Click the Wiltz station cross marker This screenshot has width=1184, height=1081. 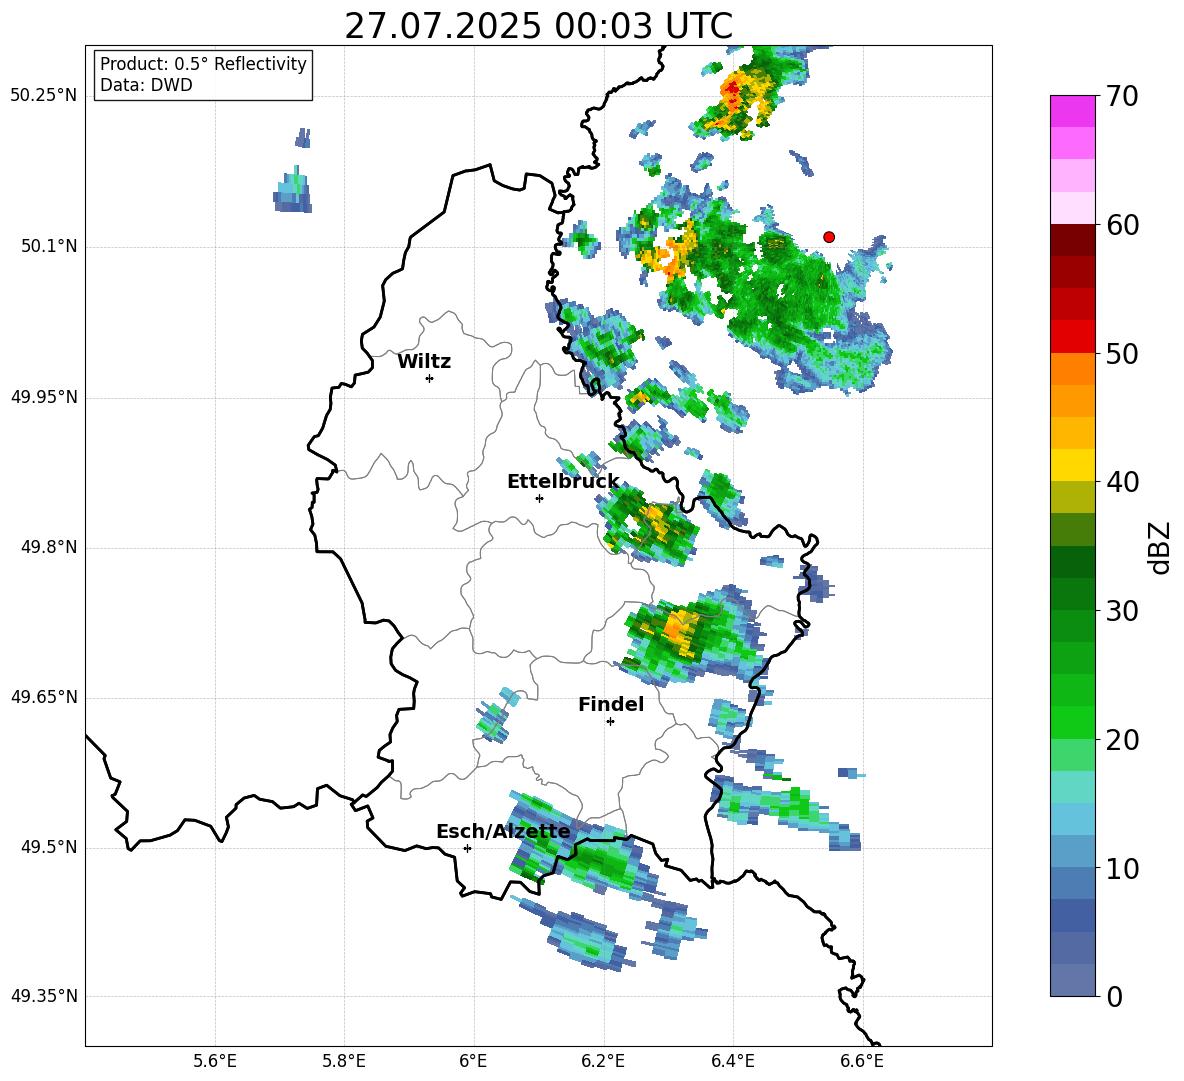point(430,378)
